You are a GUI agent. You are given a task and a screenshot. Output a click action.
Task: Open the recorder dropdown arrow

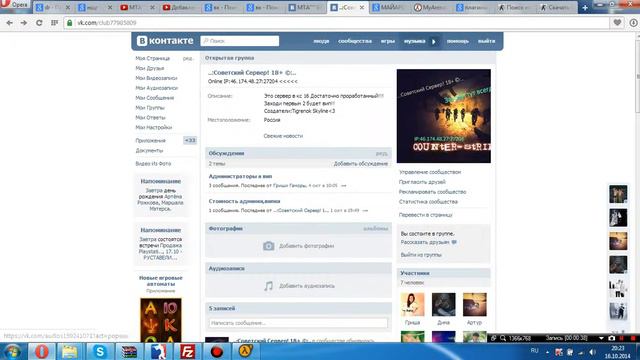pos(601,338)
